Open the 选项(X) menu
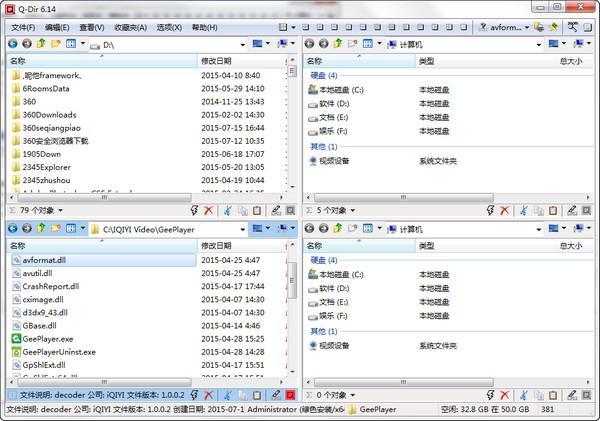 (x=169, y=28)
